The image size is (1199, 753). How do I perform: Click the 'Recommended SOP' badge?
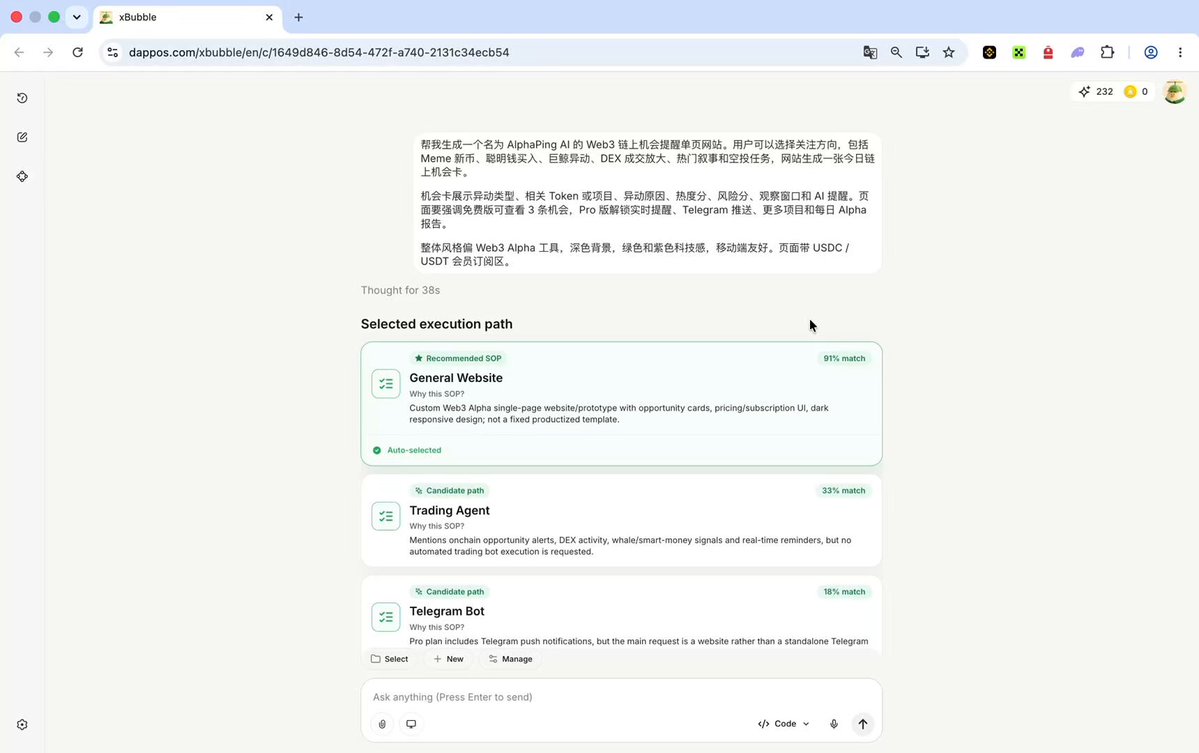[x=458, y=359]
